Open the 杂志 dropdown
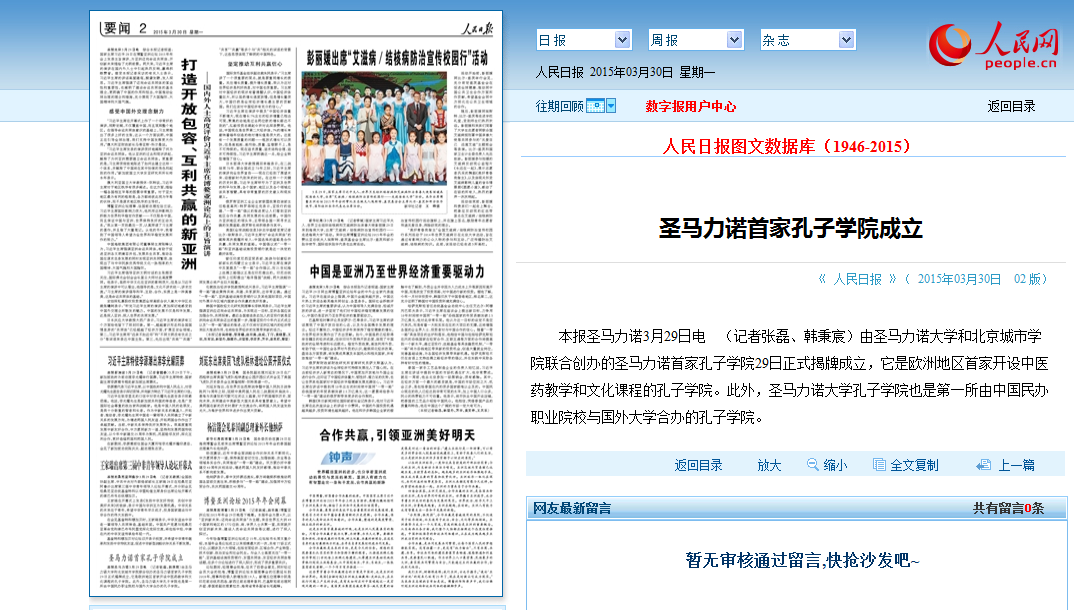 (808, 40)
